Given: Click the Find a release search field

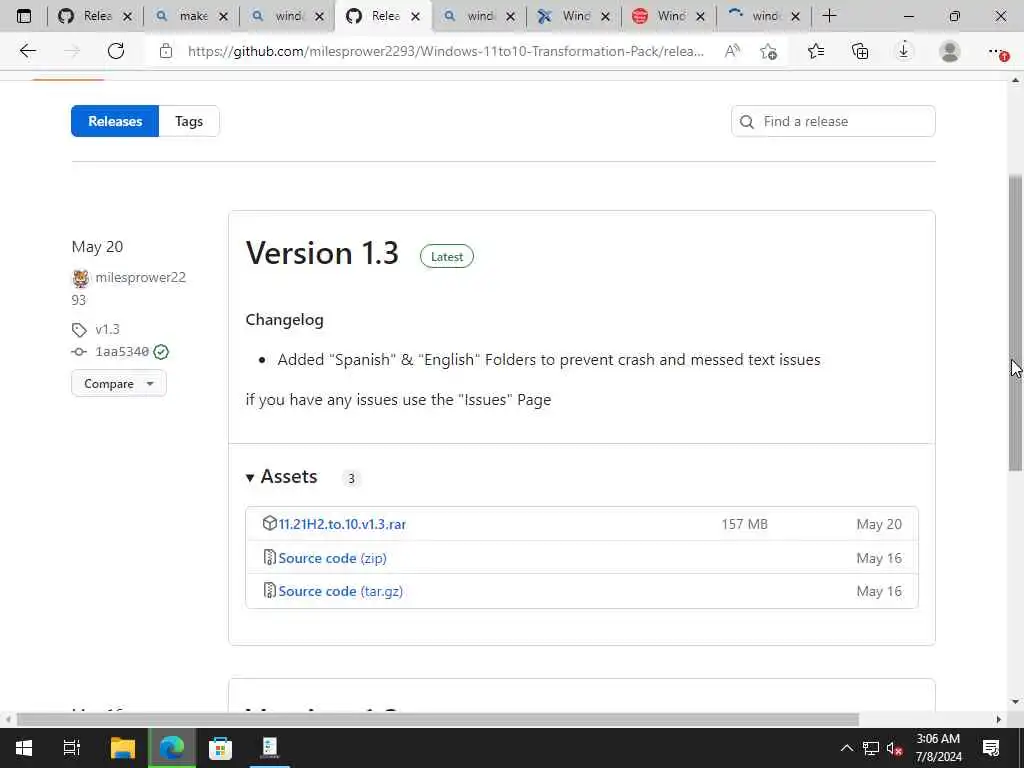Looking at the screenshot, I should point(833,121).
